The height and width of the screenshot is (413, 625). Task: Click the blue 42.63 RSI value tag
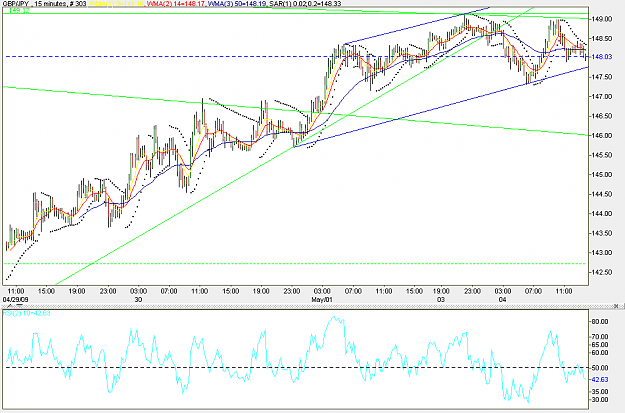pos(599,380)
